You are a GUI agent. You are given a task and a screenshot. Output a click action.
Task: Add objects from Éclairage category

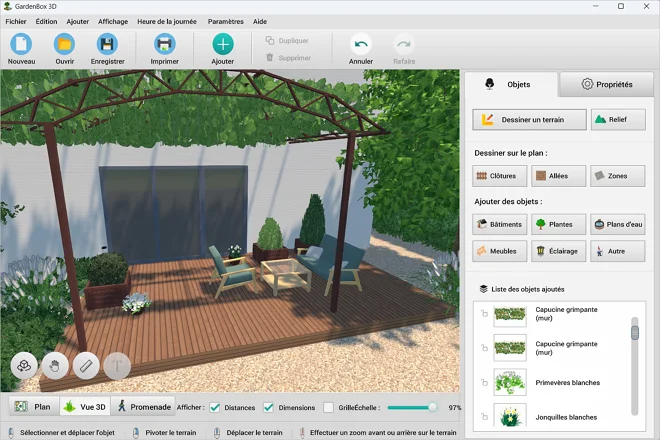coord(558,251)
